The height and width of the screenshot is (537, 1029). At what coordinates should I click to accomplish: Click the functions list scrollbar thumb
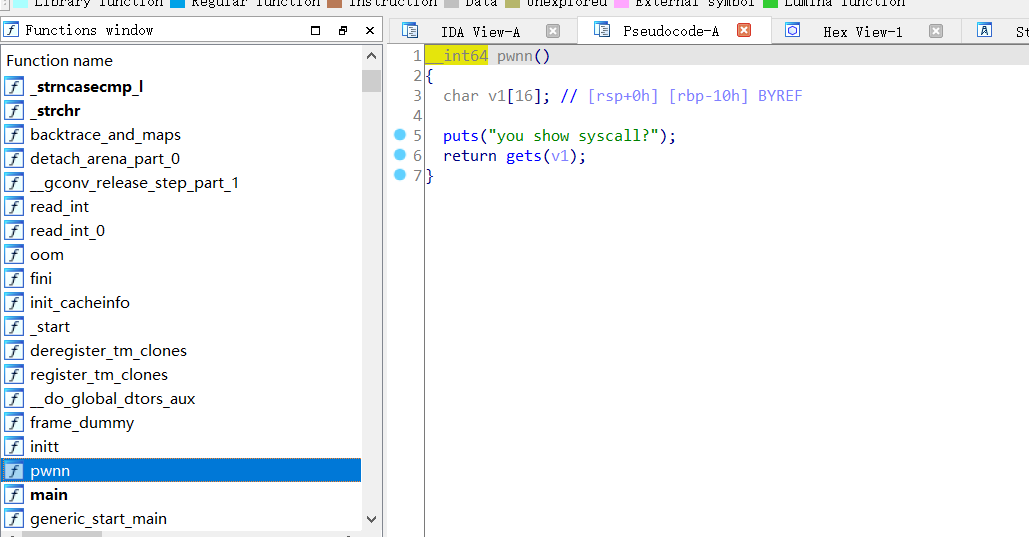tap(371, 81)
